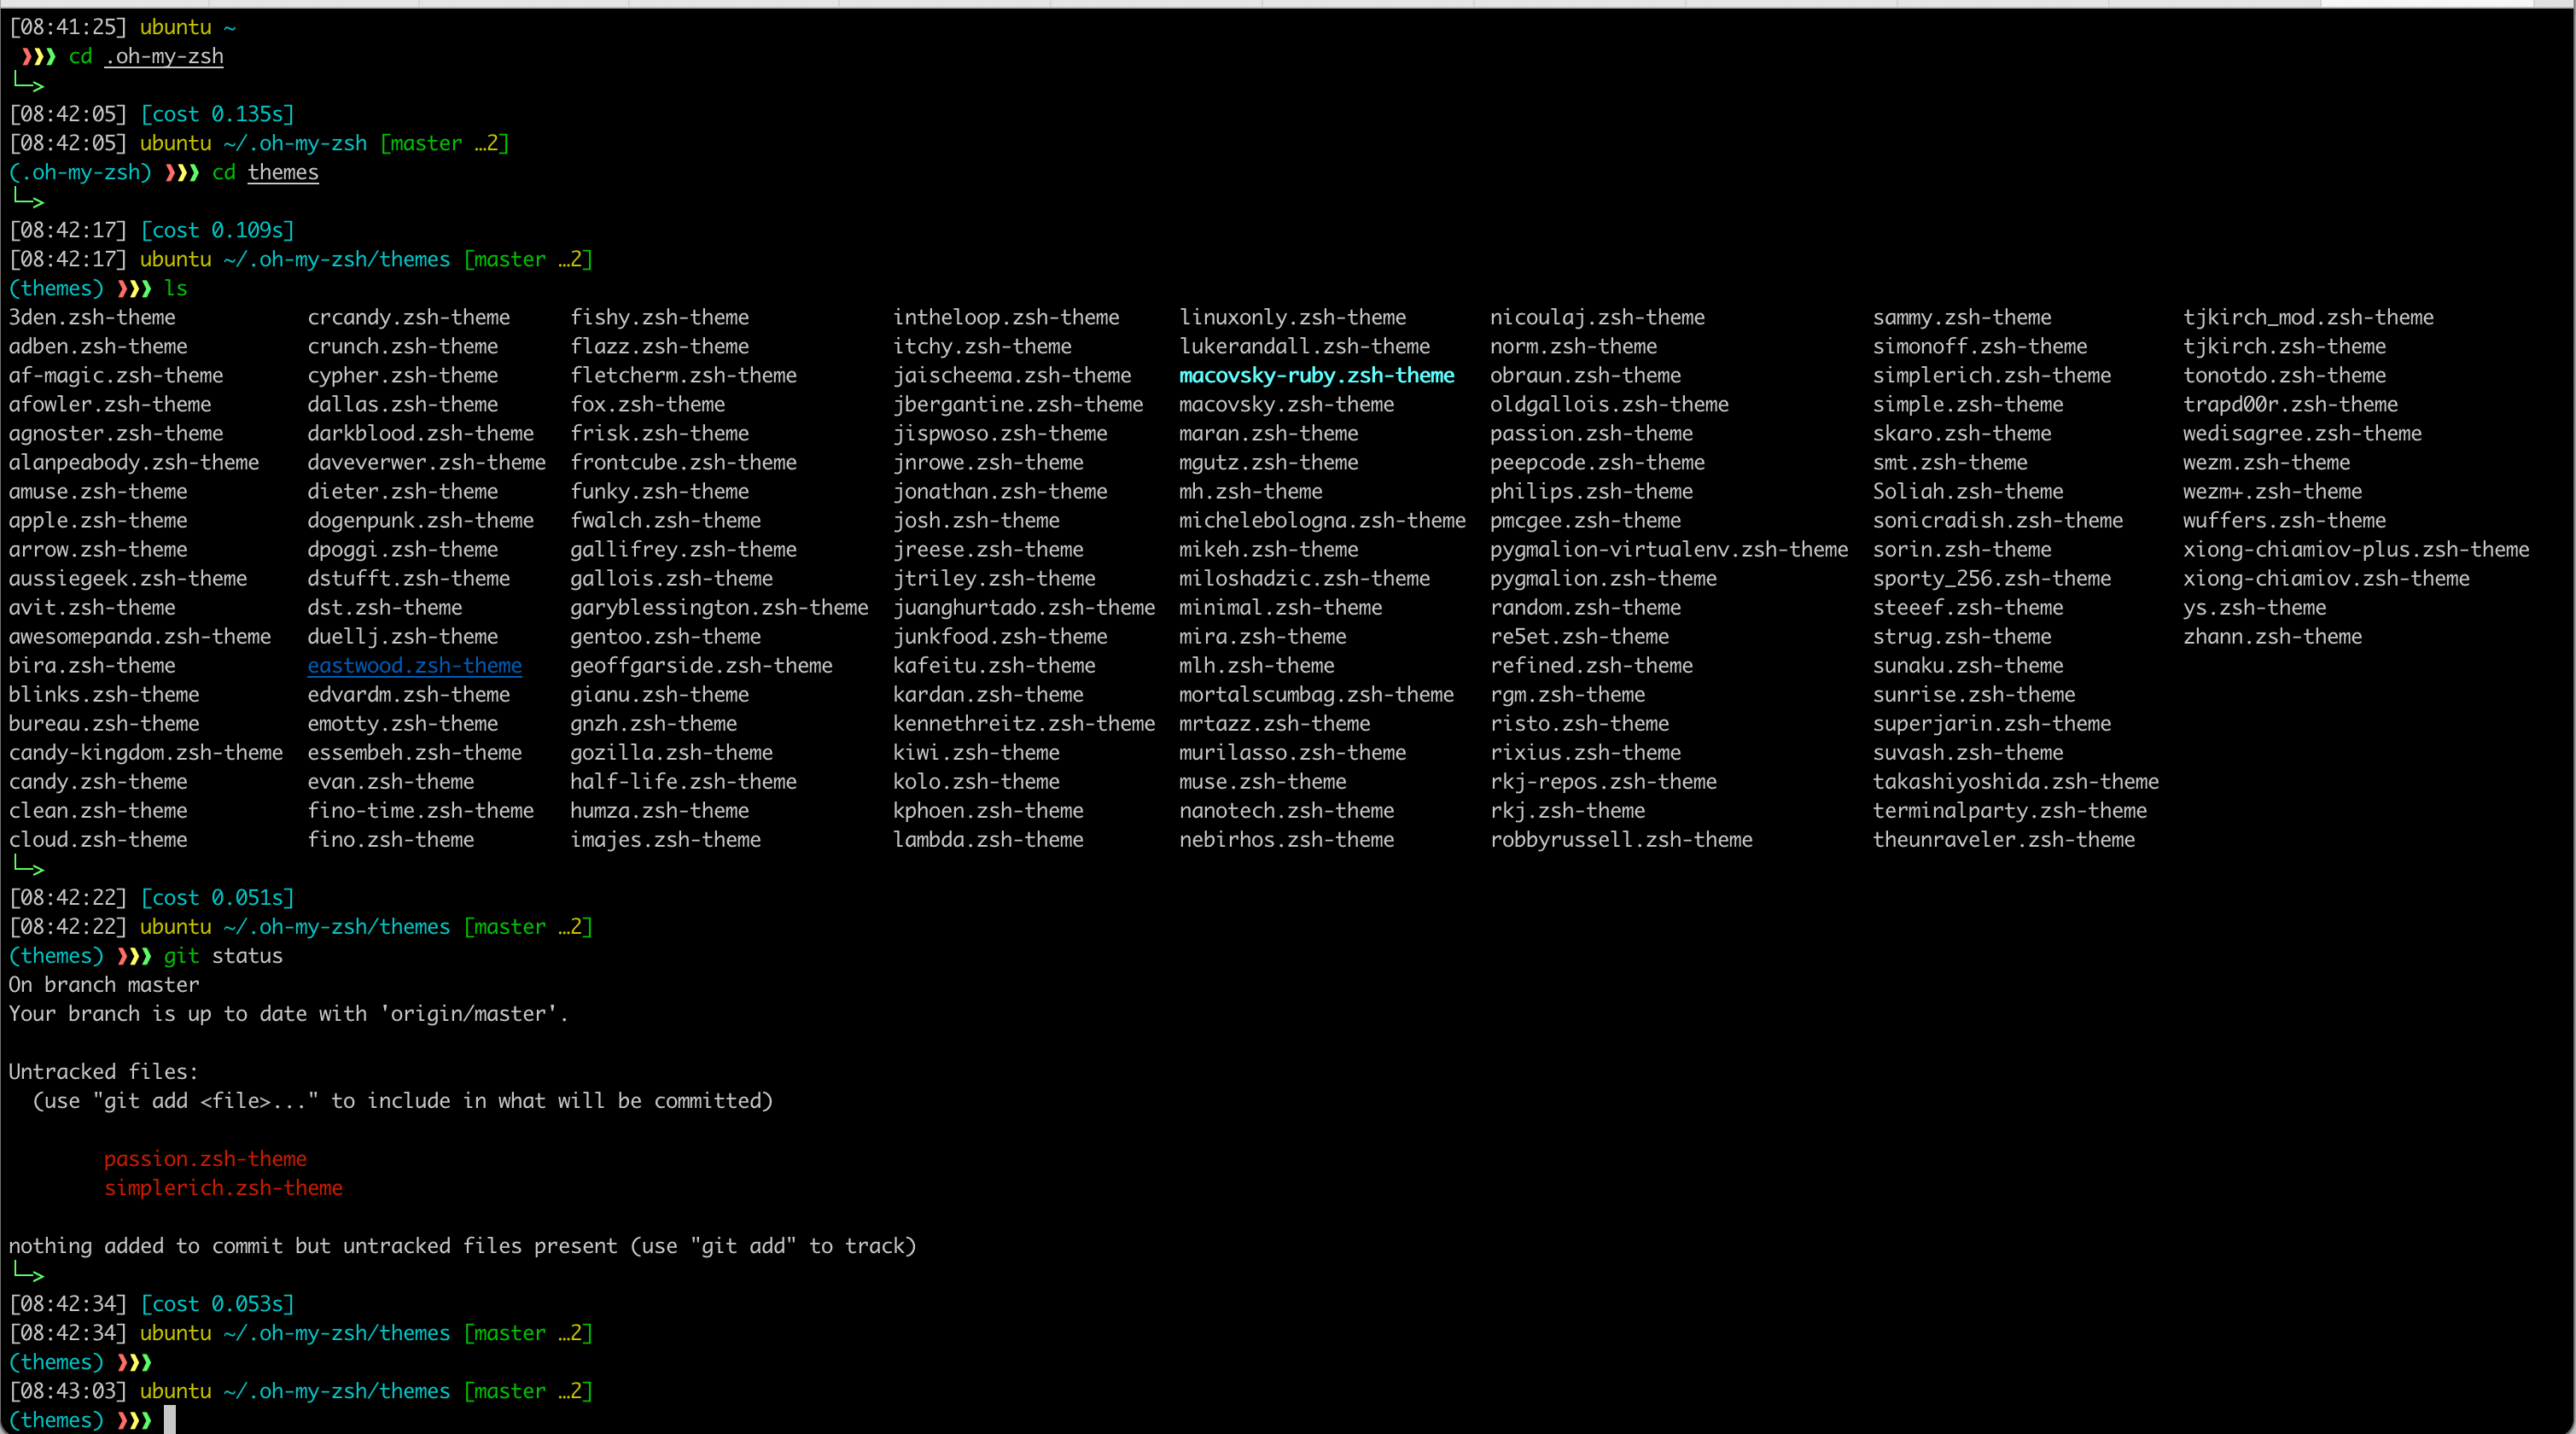Click the underlined .oh-my-zsh path argument
The height and width of the screenshot is (1434, 2576).
click(x=164, y=56)
